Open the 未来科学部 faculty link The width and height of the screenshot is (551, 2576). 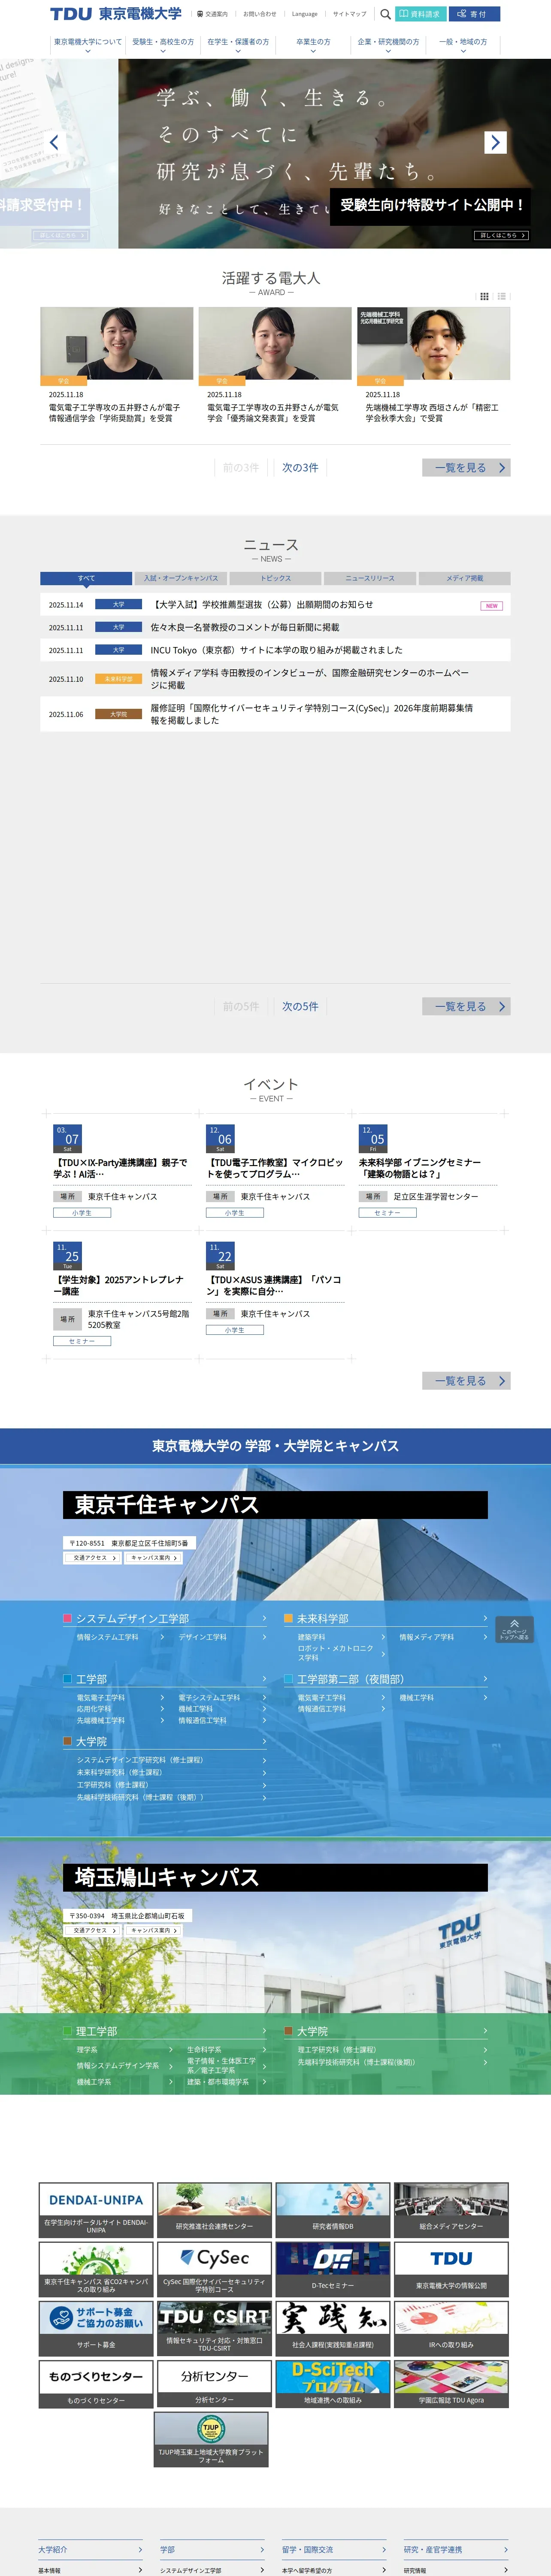(386, 1618)
